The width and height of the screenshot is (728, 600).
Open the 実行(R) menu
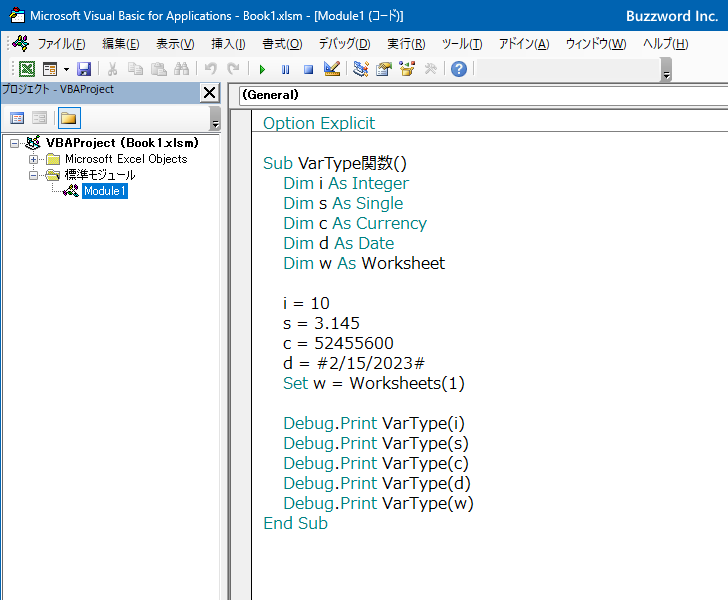tap(406, 44)
